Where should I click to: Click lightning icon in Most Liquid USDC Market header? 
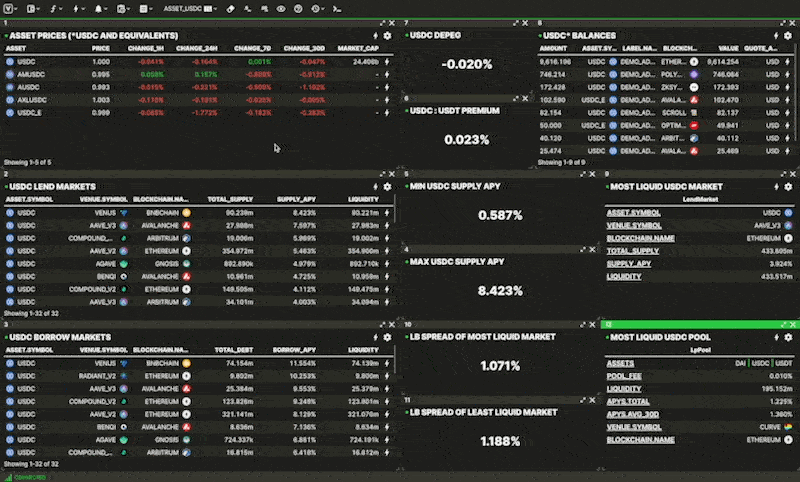[776, 187]
